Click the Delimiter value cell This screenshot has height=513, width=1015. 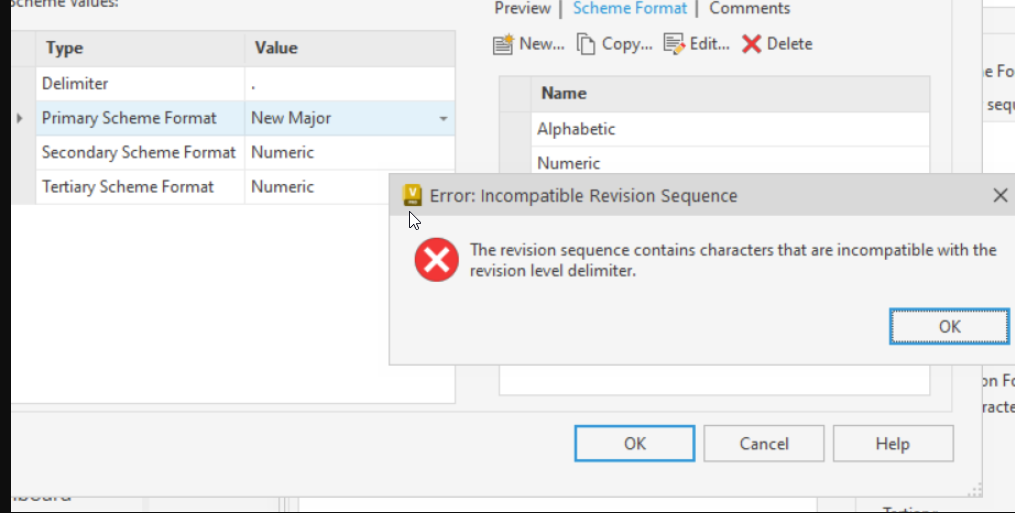point(348,84)
